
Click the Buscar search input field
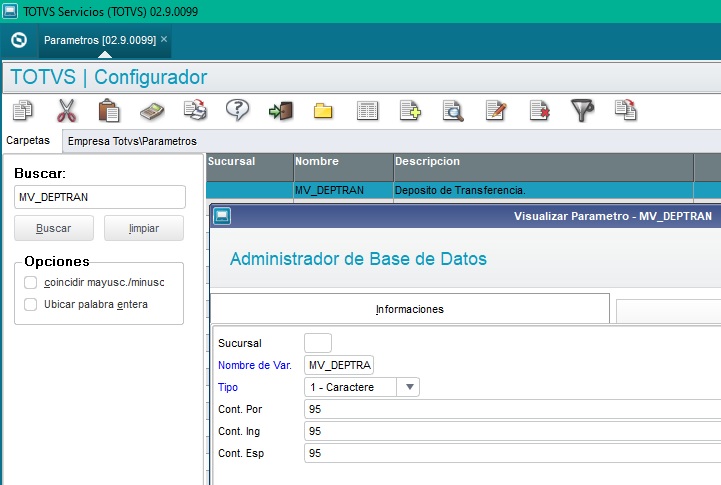(x=100, y=197)
